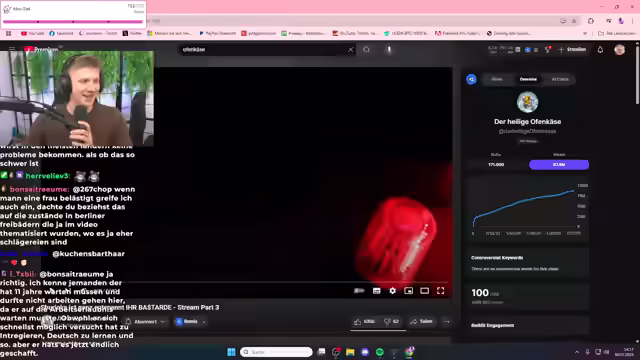Image resolution: width=640 pixels, height=360 pixels.
Task: Dislike the video with thumbs down
Action: tap(391, 322)
